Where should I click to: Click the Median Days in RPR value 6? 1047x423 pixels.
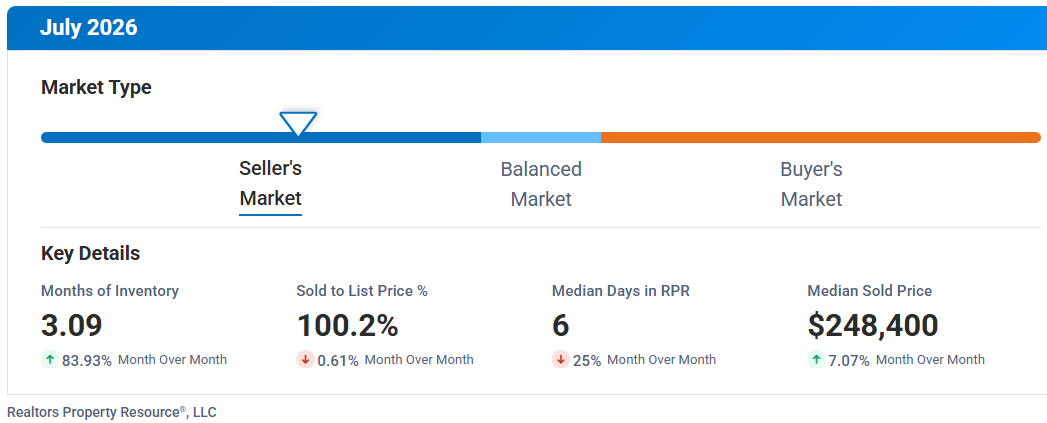click(561, 325)
